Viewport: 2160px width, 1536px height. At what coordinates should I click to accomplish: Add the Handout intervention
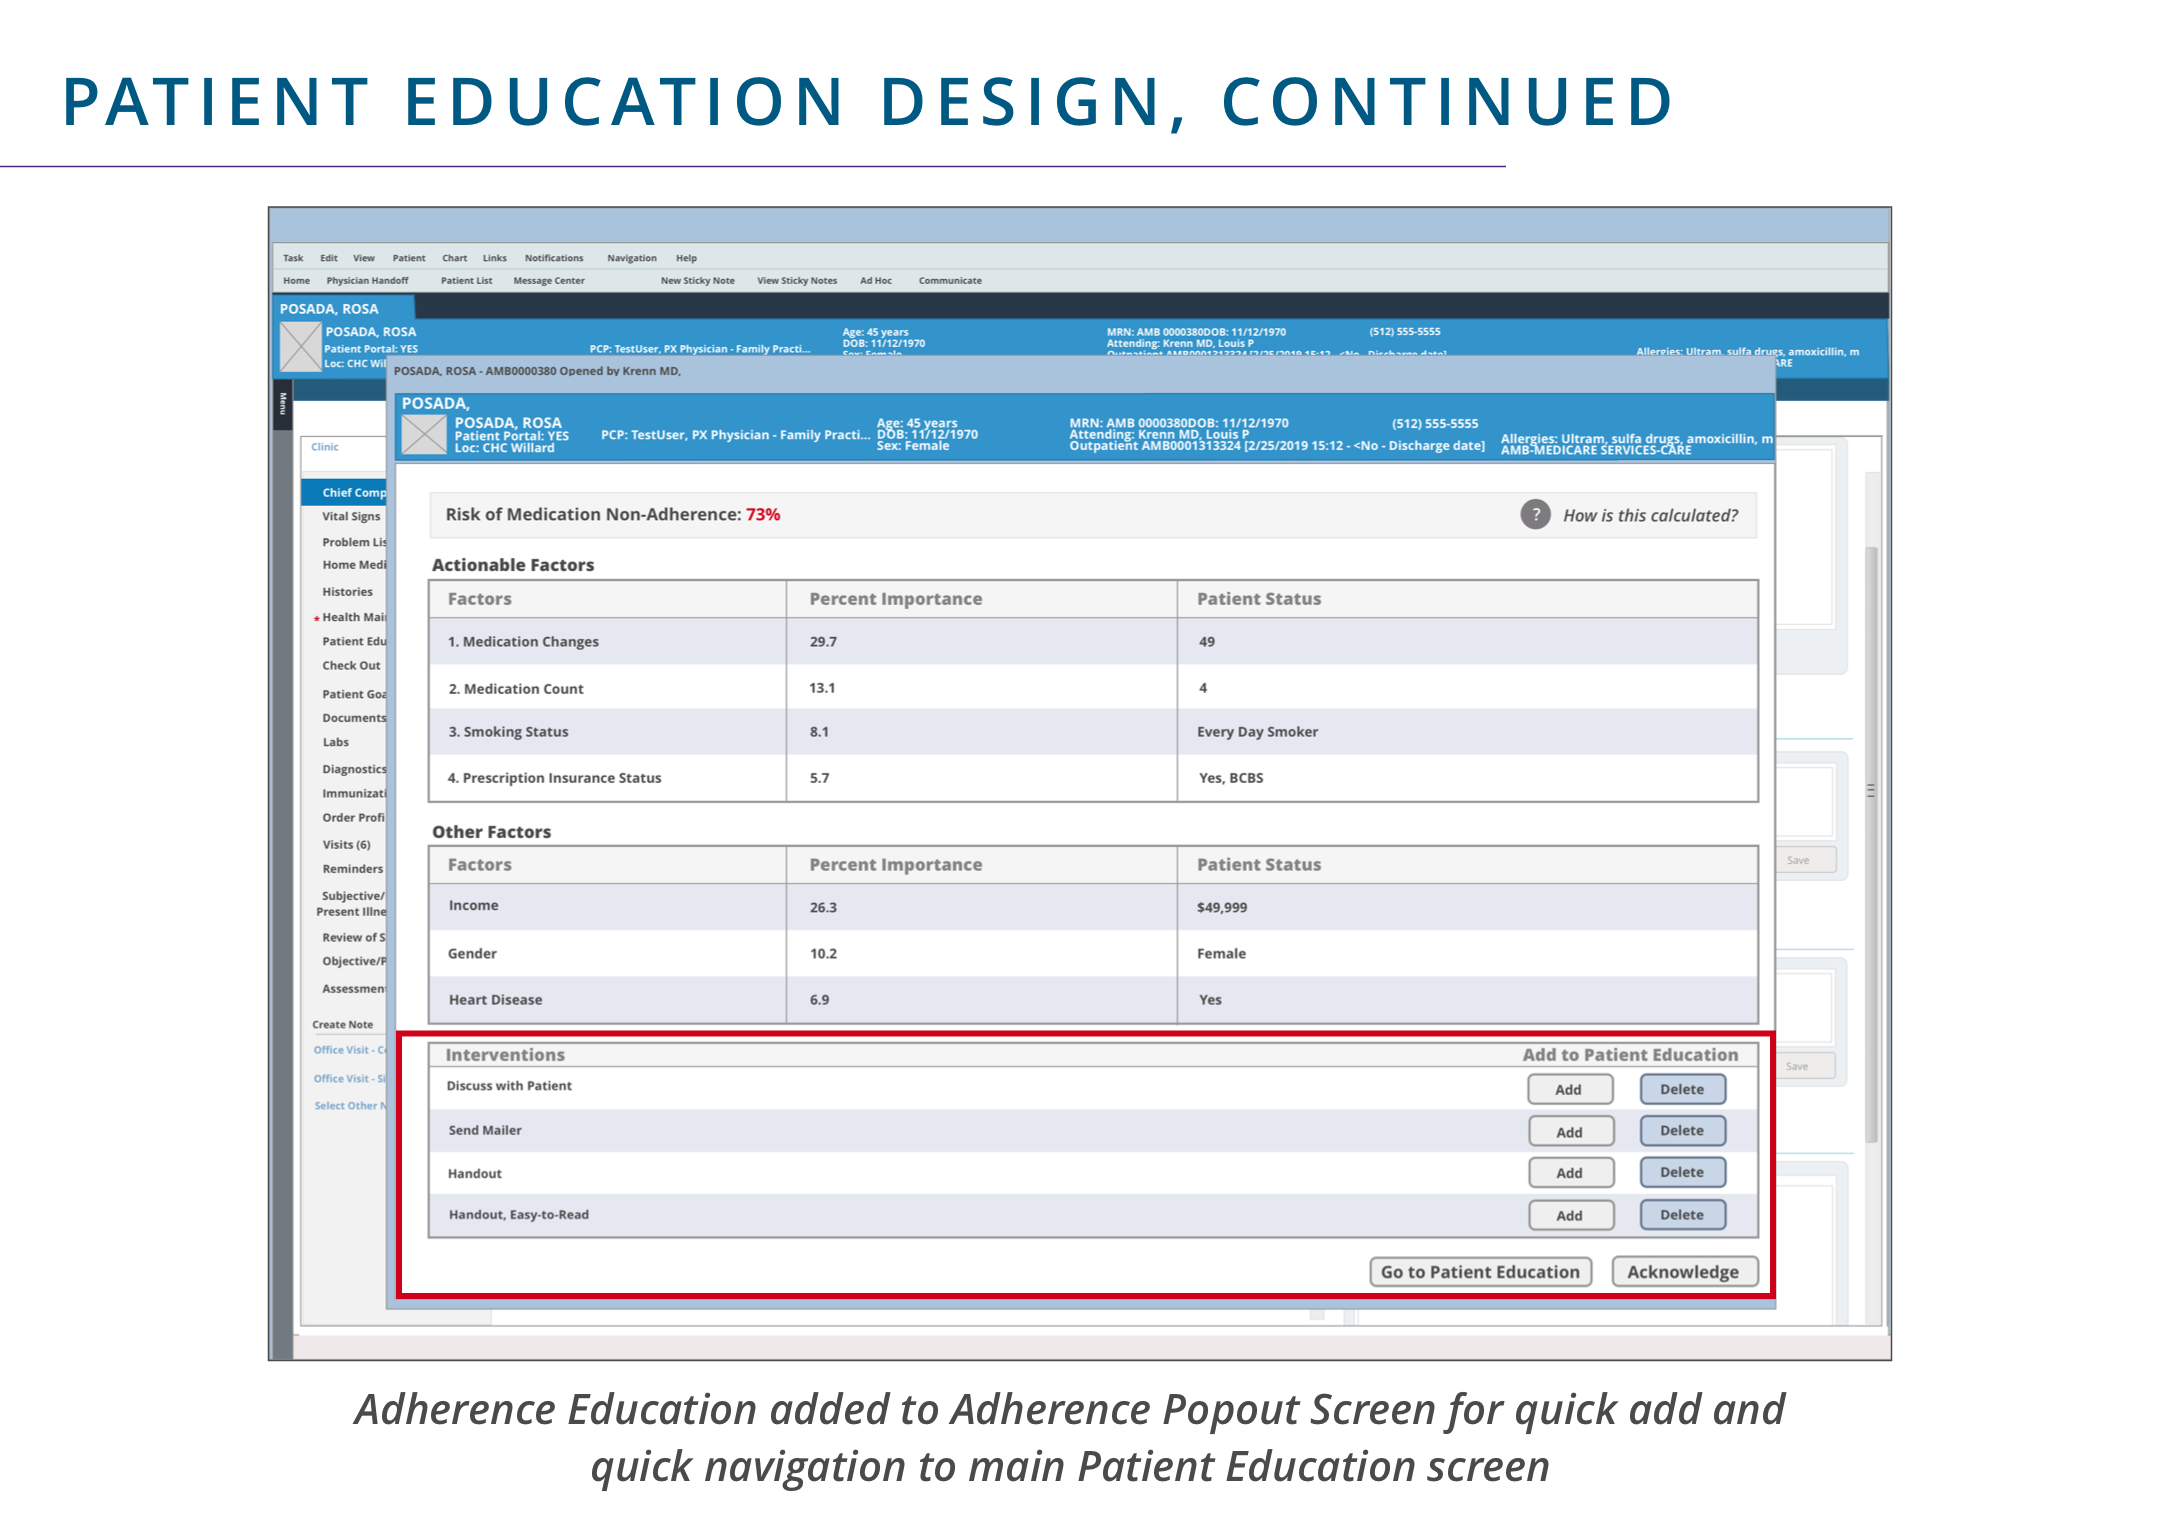tap(1569, 1173)
